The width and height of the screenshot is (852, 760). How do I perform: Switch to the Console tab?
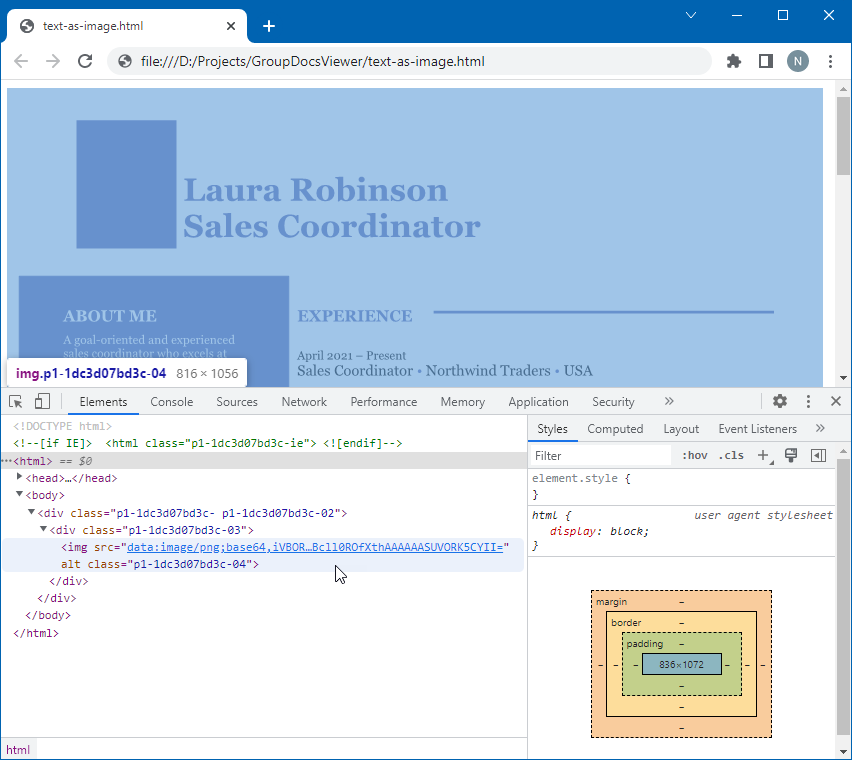(171, 401)
